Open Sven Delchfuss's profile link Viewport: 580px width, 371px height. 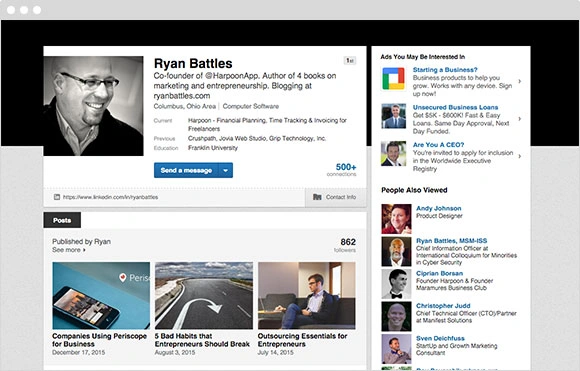[x=440, y=338]
